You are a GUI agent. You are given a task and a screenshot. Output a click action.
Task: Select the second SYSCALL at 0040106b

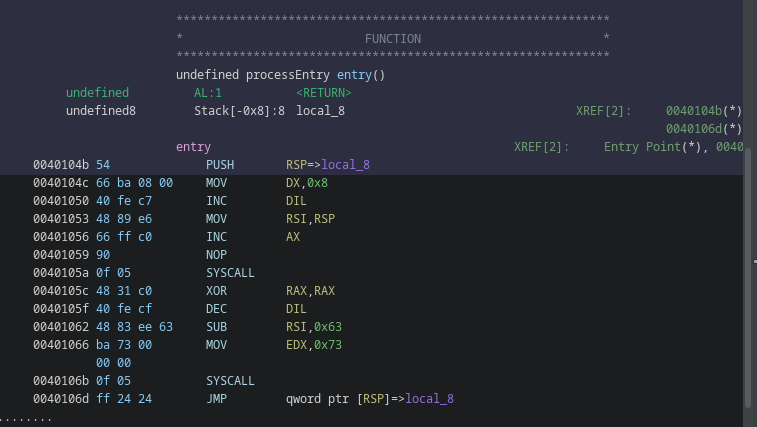click(230, 381)
